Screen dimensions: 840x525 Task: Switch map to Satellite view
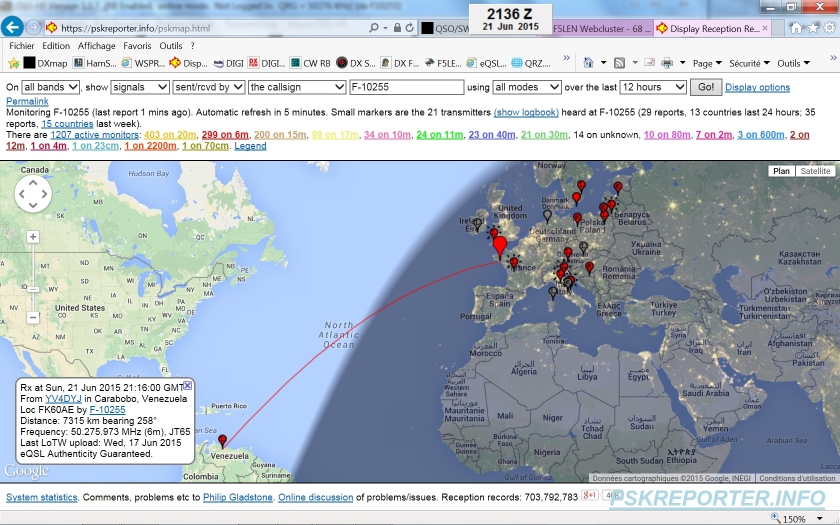pos(816,171)
